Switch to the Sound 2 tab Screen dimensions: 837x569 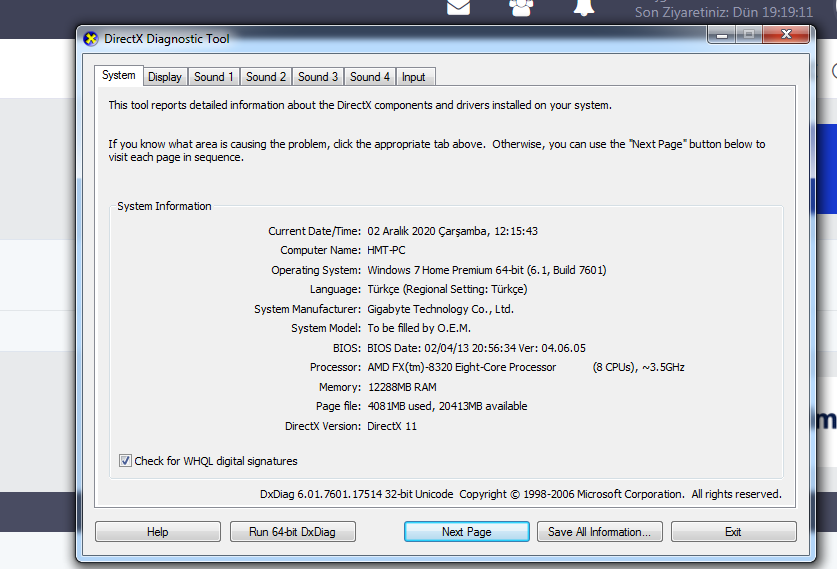pos(266,77)
